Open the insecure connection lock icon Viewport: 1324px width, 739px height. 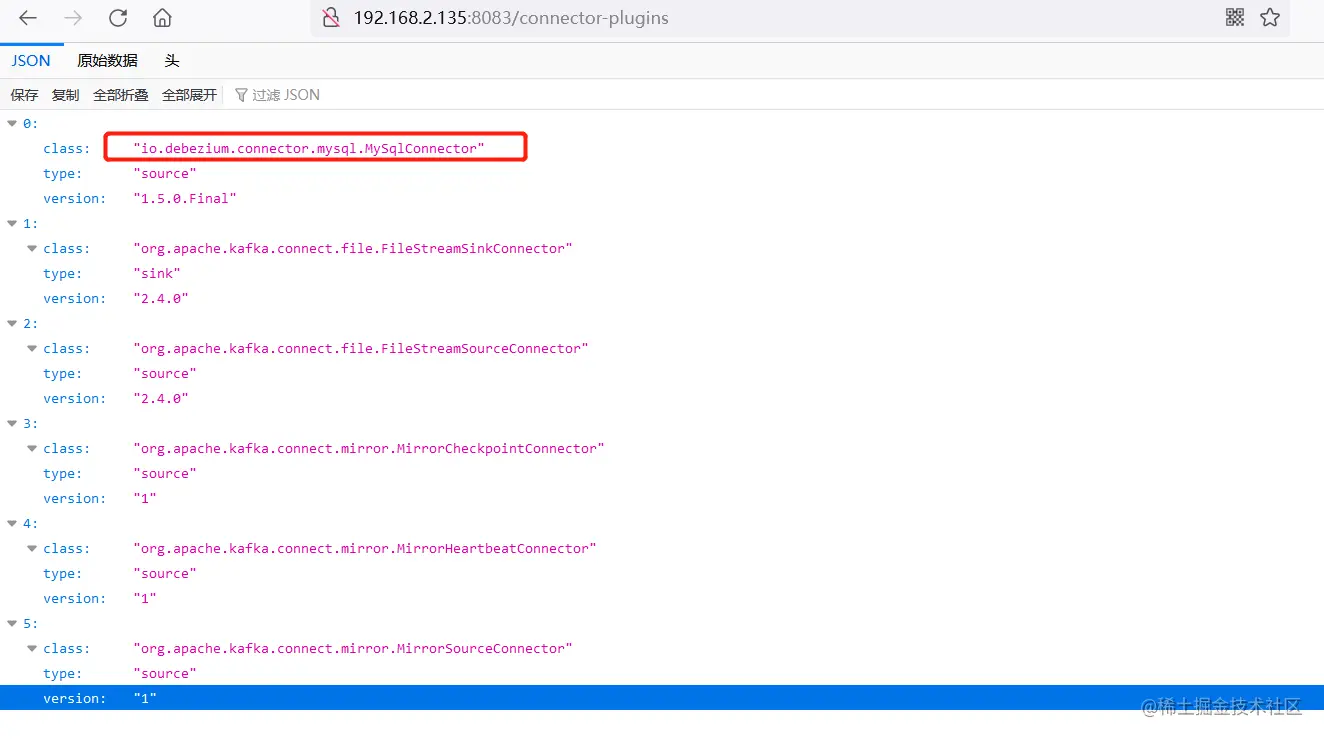(331, 18)
